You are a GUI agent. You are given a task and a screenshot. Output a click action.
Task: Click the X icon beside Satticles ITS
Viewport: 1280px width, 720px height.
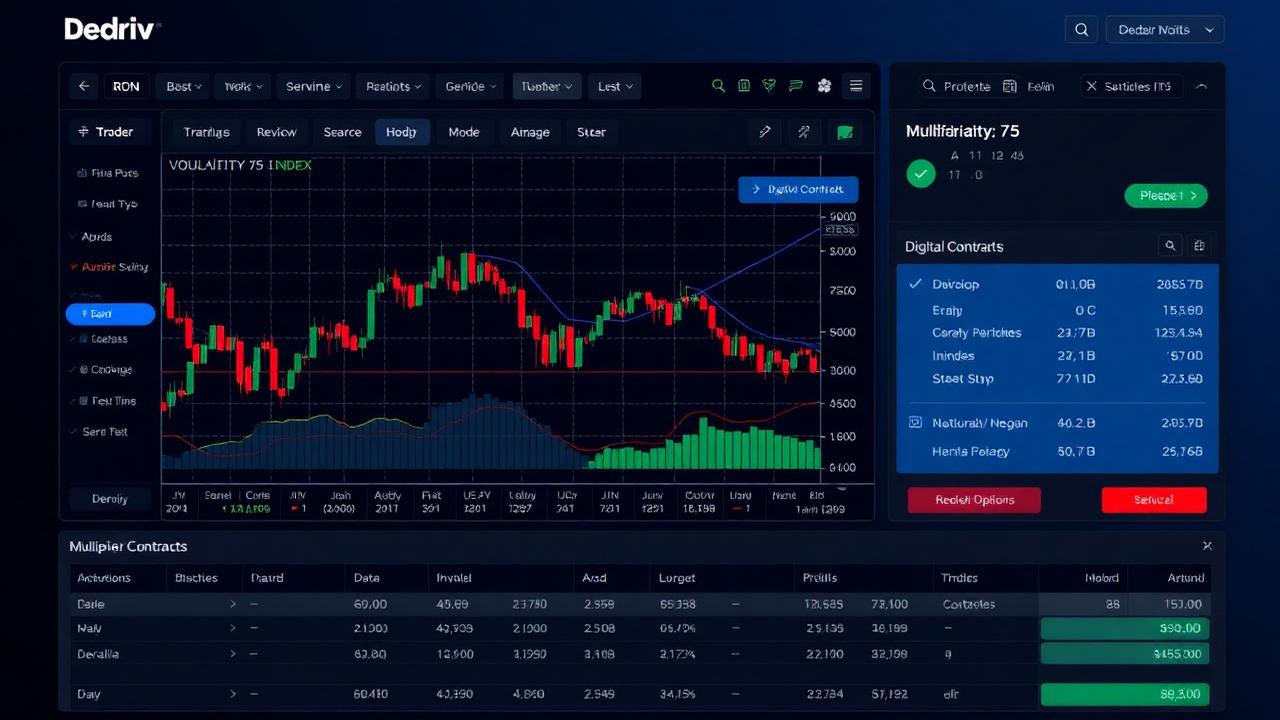coord(1091,87)
